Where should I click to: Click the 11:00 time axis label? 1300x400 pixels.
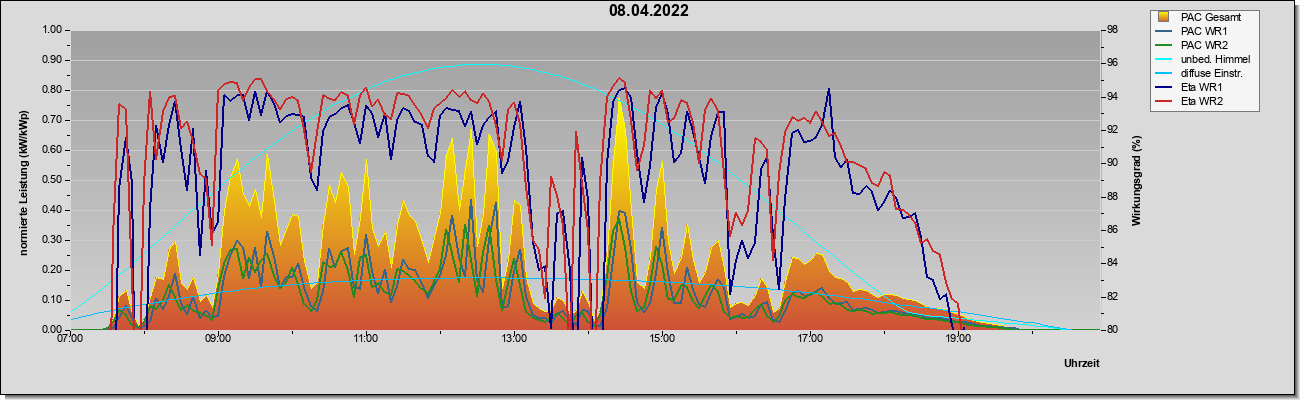click(366, 338)
